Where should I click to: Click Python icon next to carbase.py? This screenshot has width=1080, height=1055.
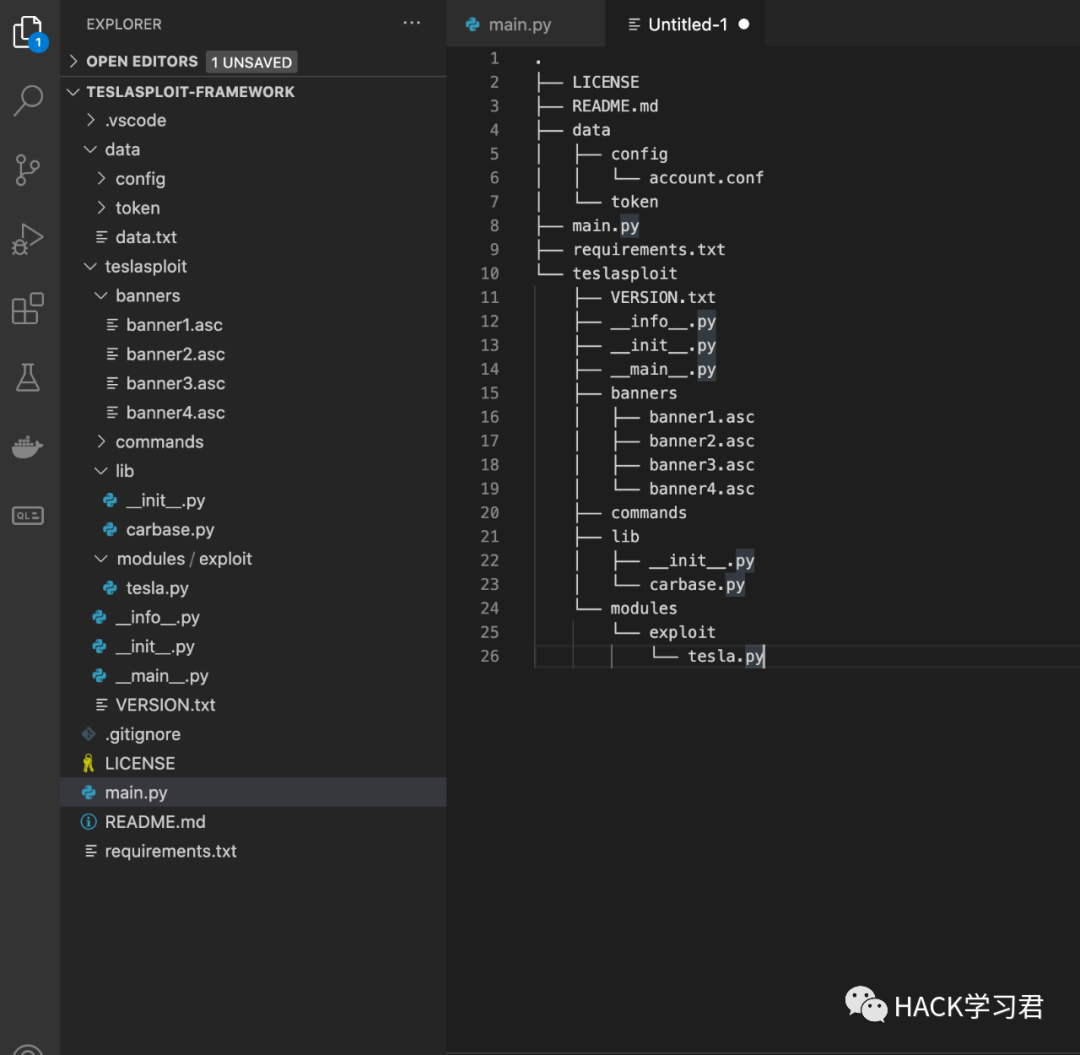(x=110, y=530)
